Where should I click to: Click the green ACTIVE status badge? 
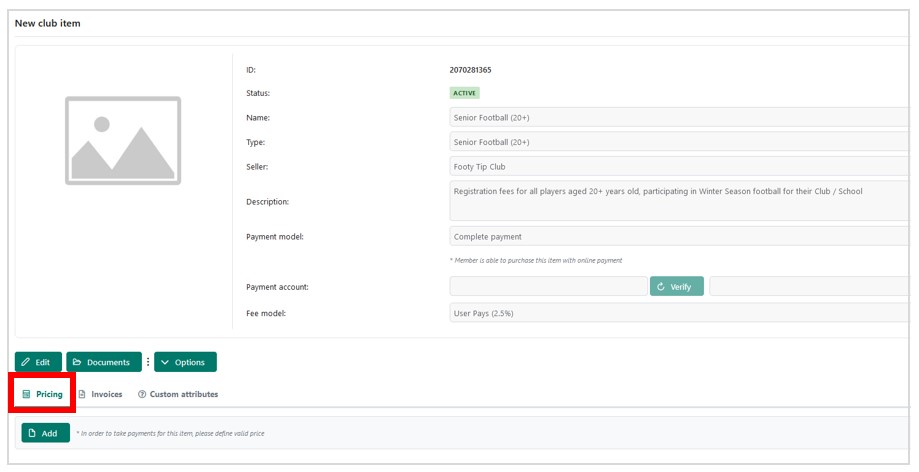tap(465, 93)
